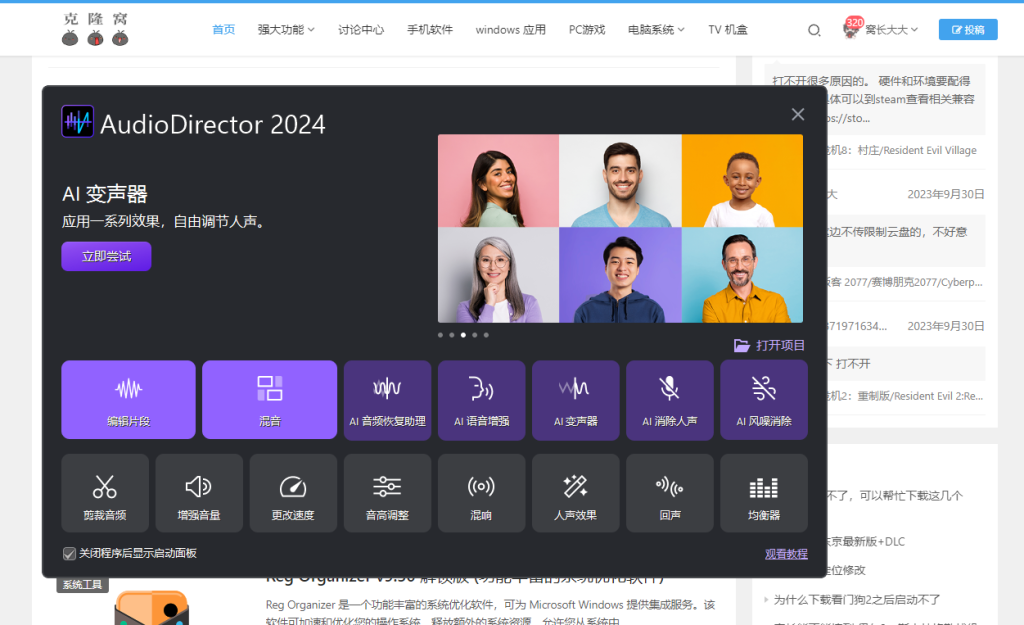Select the first banner carousel dot
1024x625 pixels.
click(x=440, y=335)
